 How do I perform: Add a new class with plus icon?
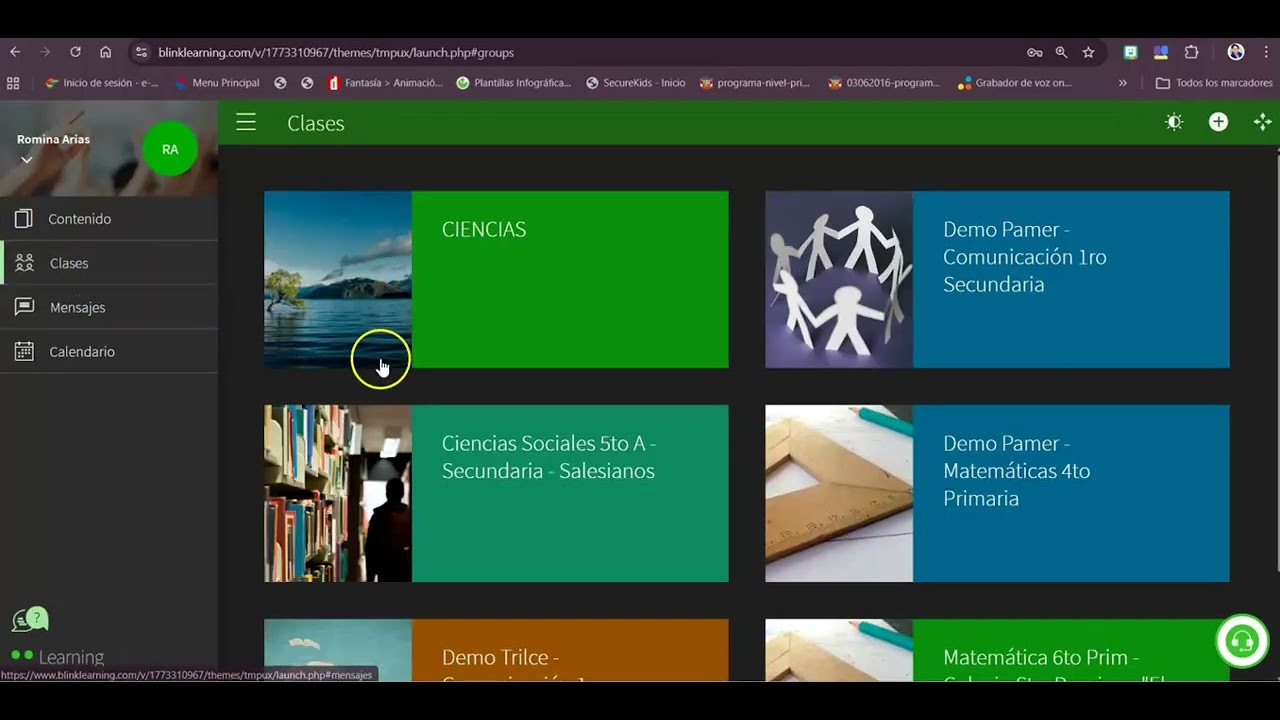[x=1218, y=122]
